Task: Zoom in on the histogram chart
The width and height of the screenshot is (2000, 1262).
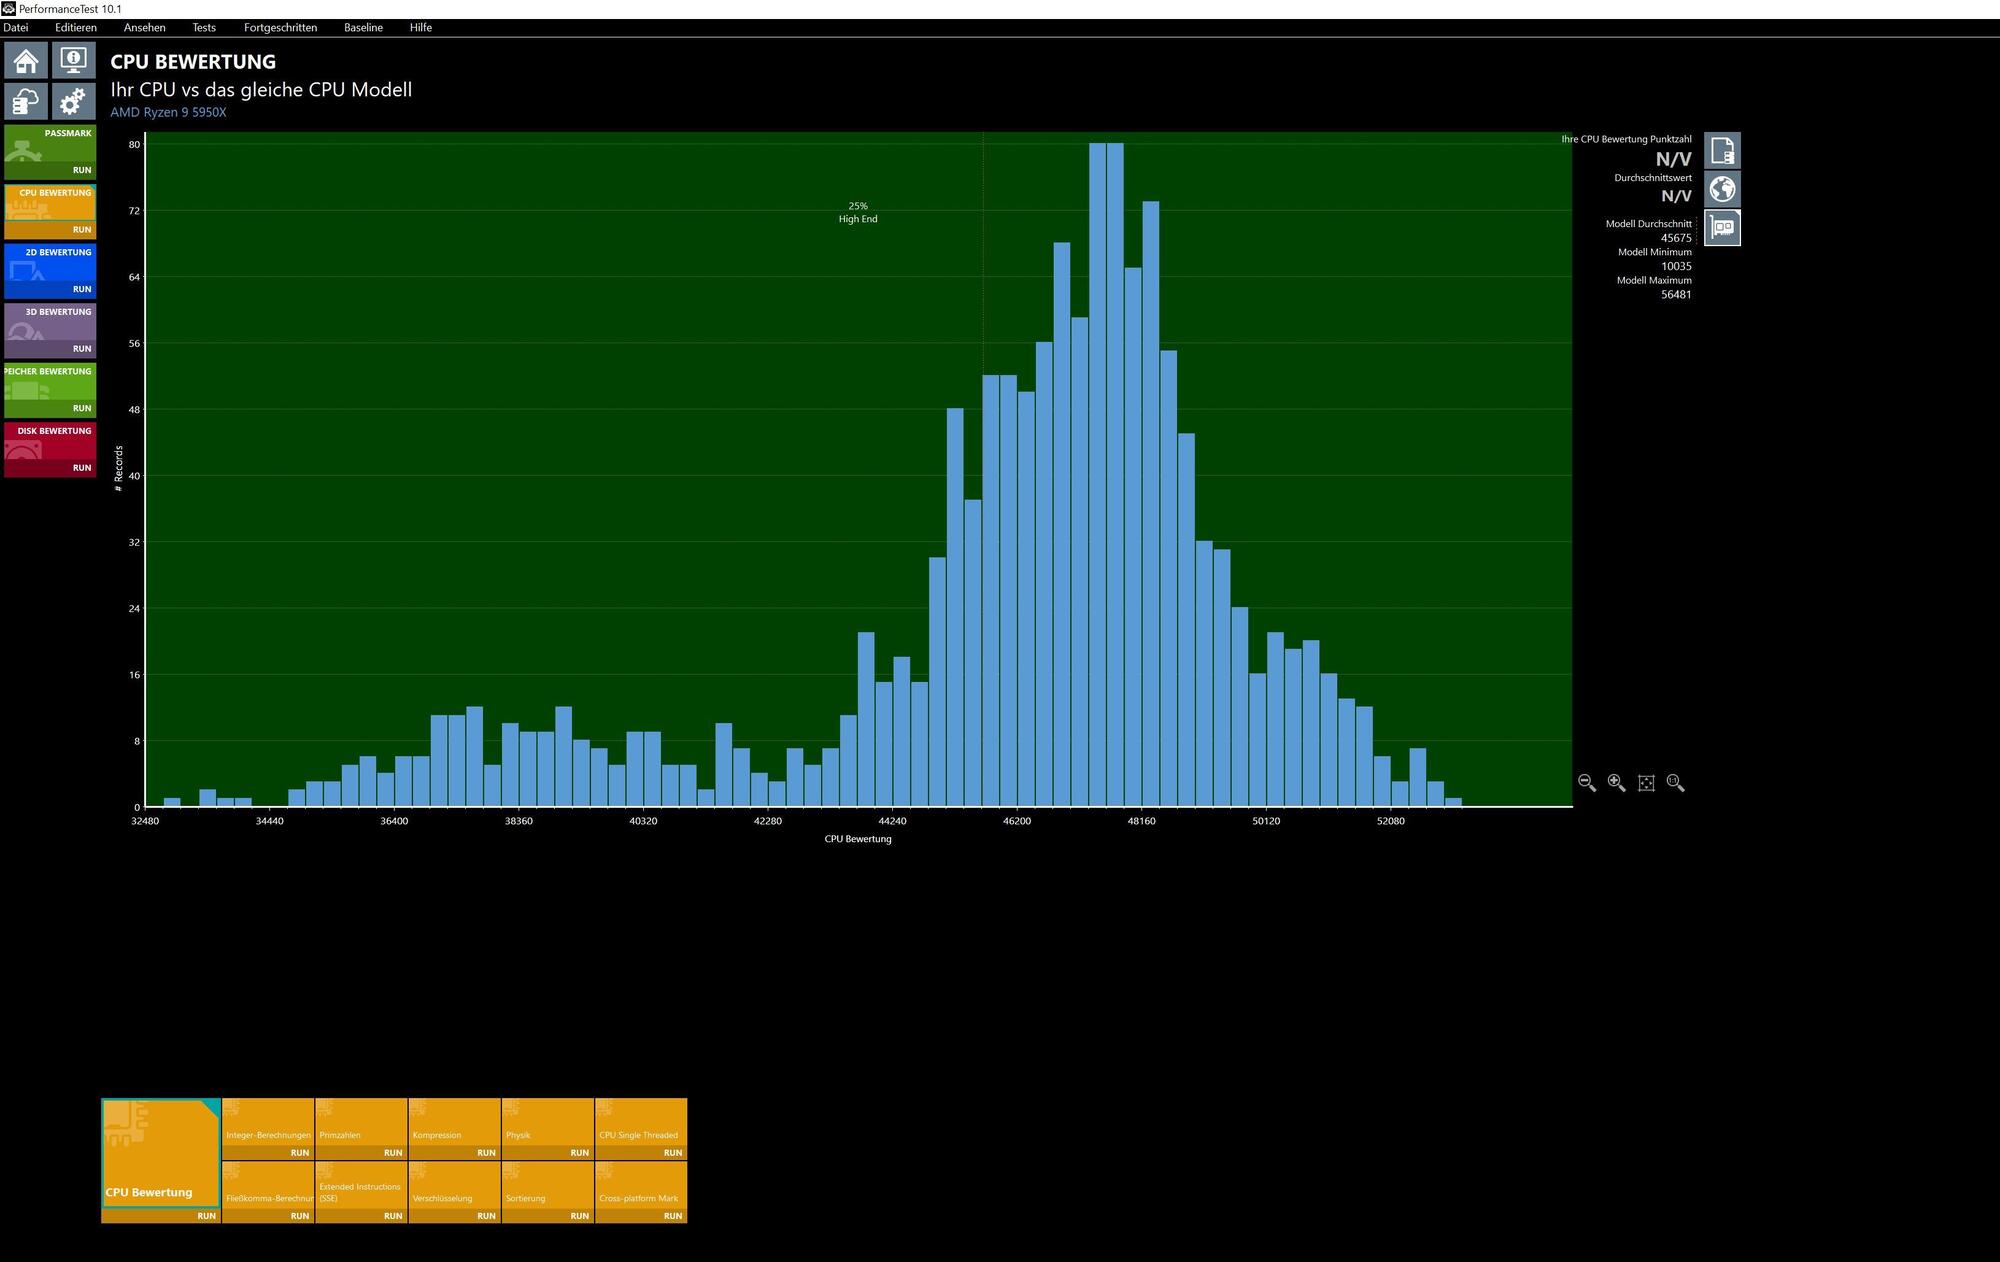Action: coord(1616,783)
